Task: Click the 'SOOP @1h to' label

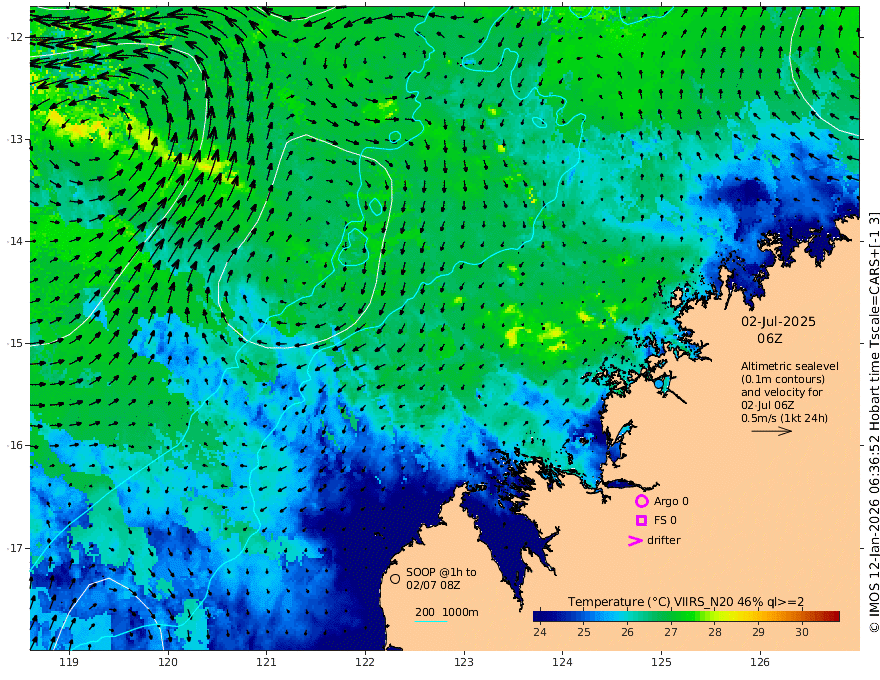Action: 441,572
